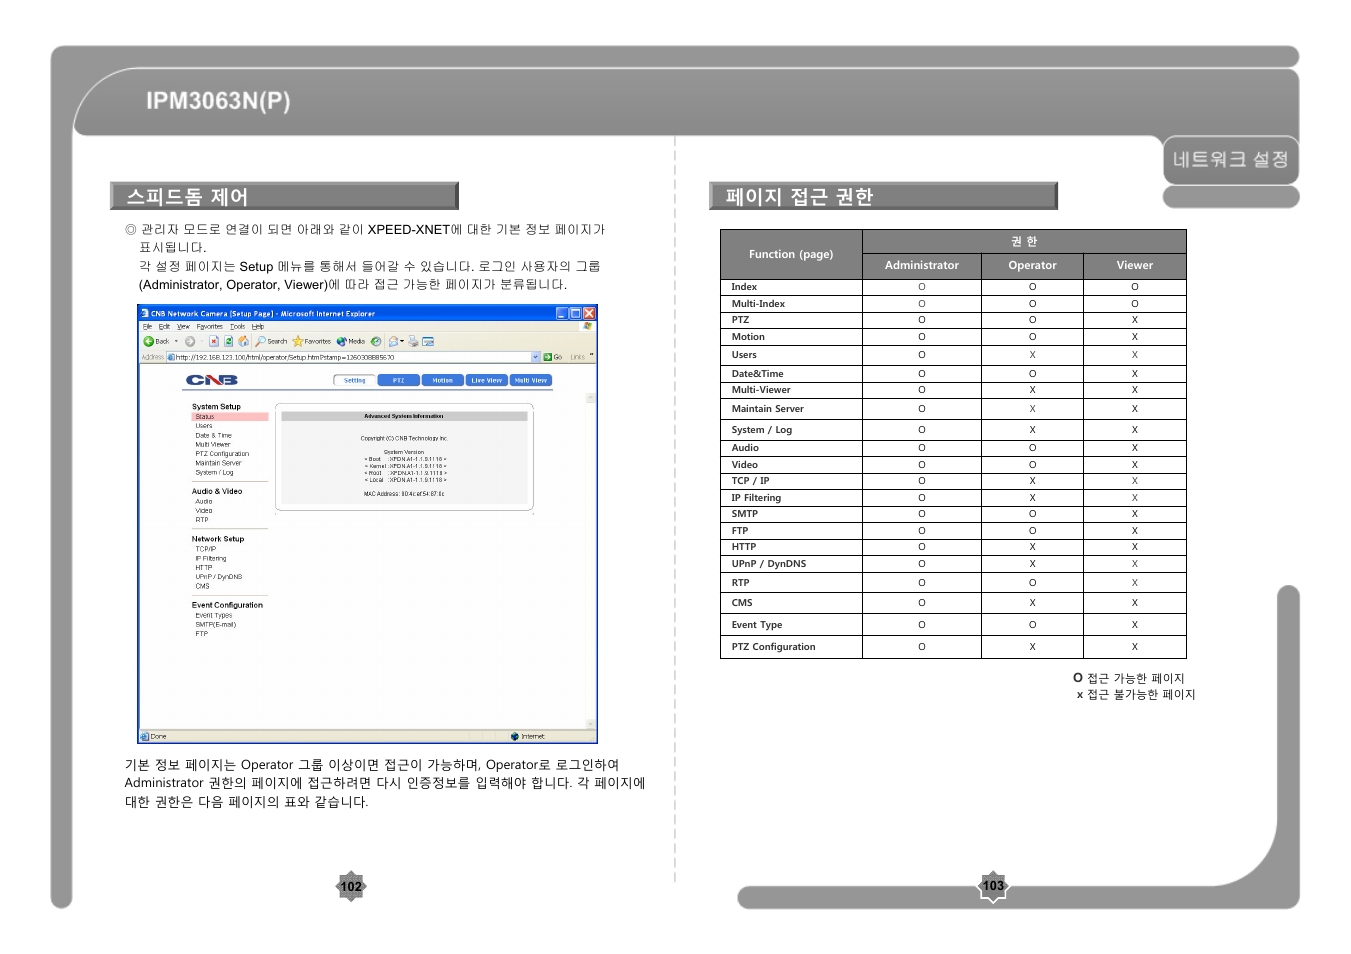The image size is (1351, 954).
Task: Open the Search pane from IE toolbar
Action: click(x=271, y=341)
